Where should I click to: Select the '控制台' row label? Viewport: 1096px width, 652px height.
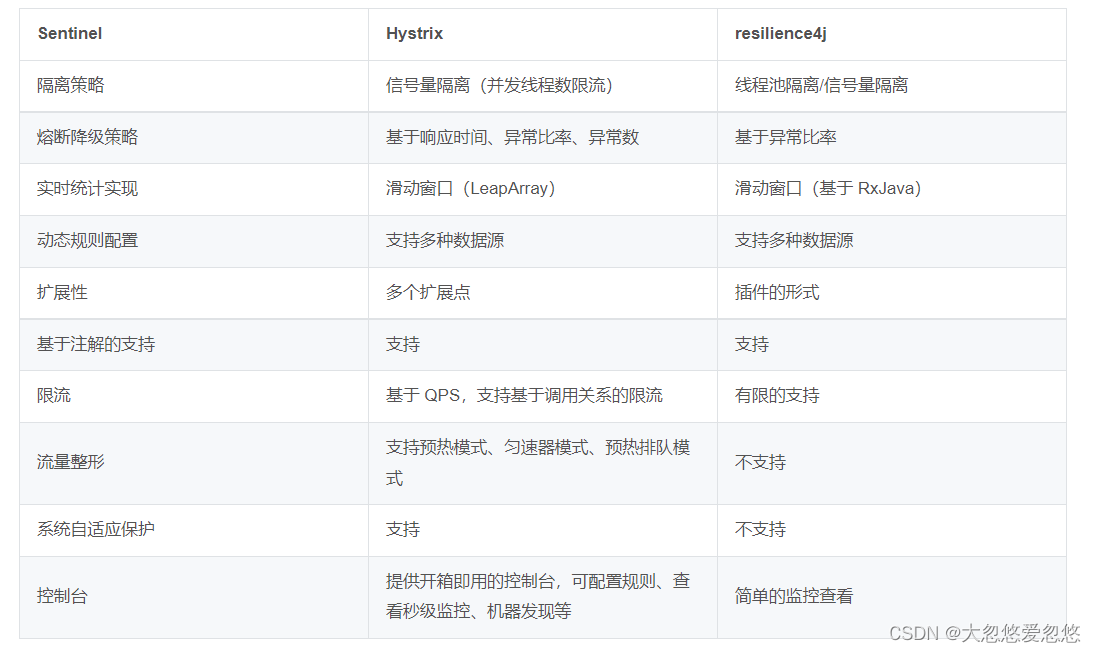[62, 596]
